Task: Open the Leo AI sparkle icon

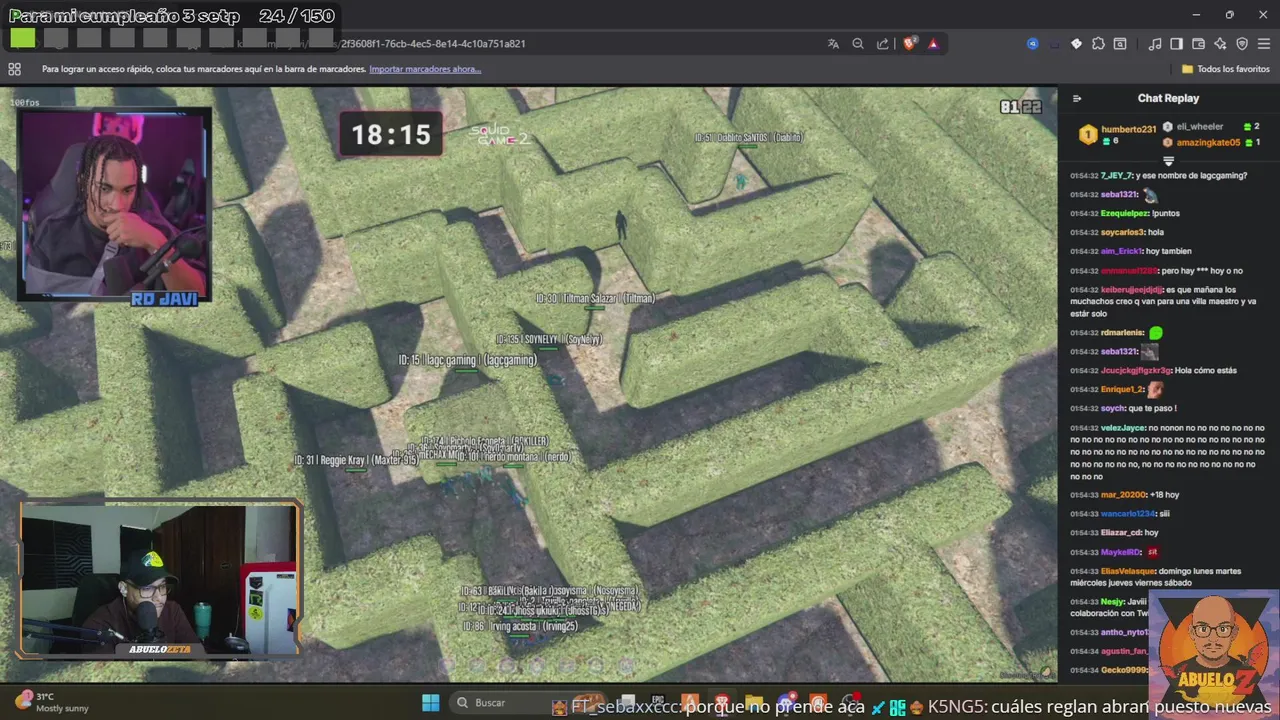Action: (1220, 44)
